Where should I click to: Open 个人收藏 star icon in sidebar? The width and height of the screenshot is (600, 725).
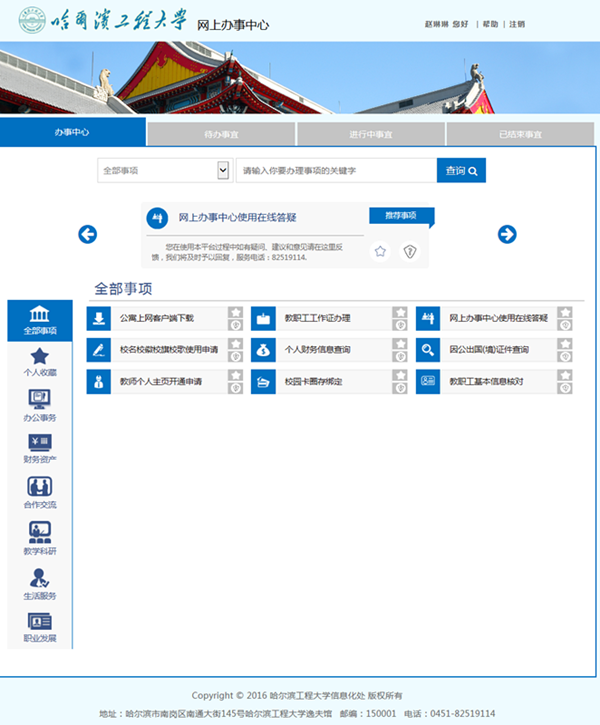point(40,356)
